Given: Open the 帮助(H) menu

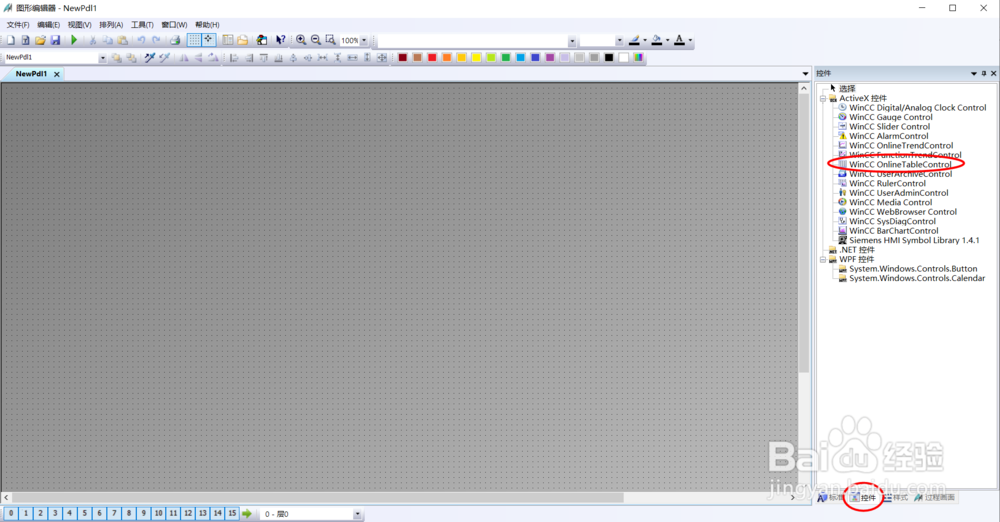Looking at the screenshot, I should [x=207, y=25].
